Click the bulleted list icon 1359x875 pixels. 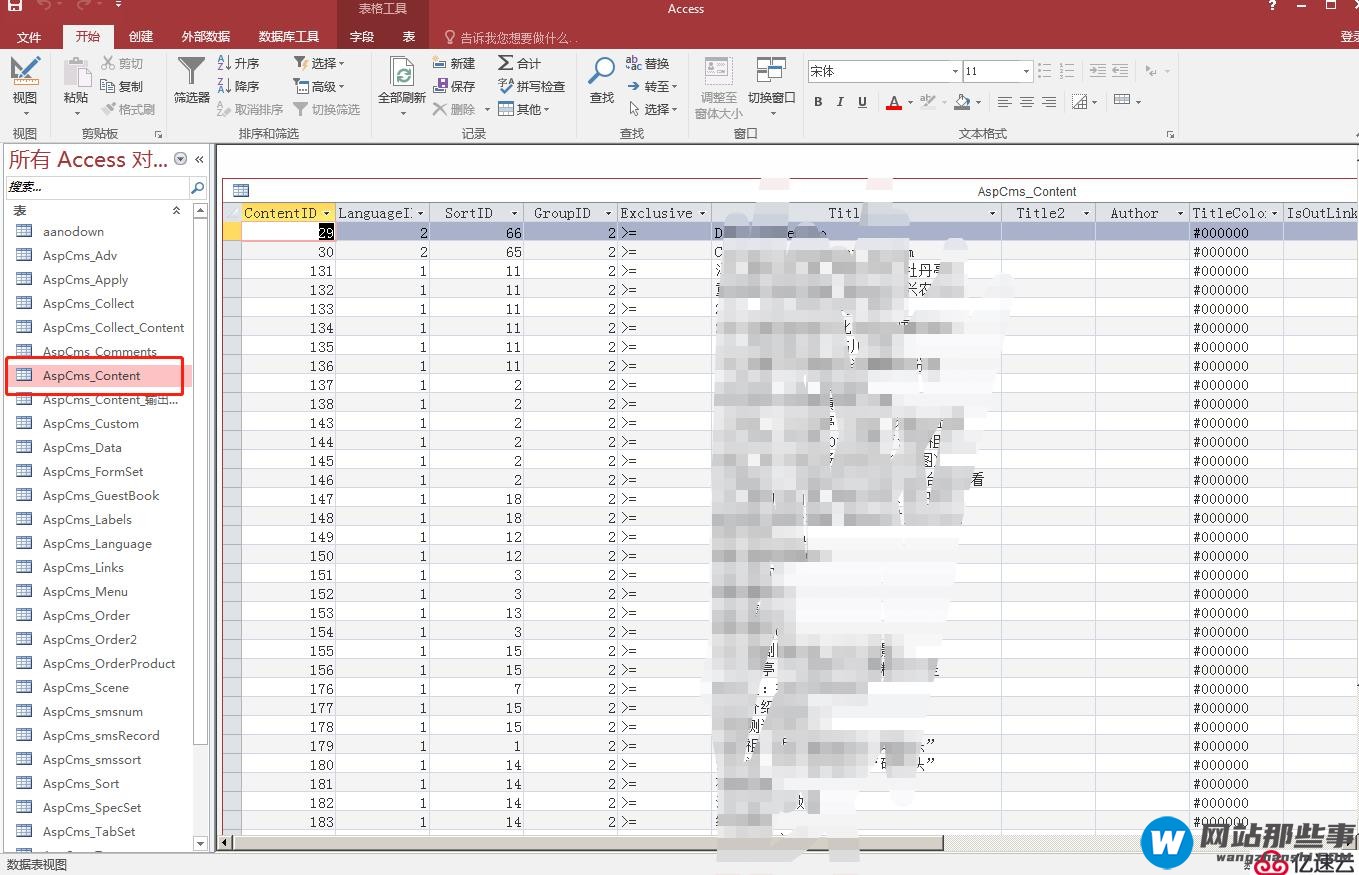tap(1045, 71)
